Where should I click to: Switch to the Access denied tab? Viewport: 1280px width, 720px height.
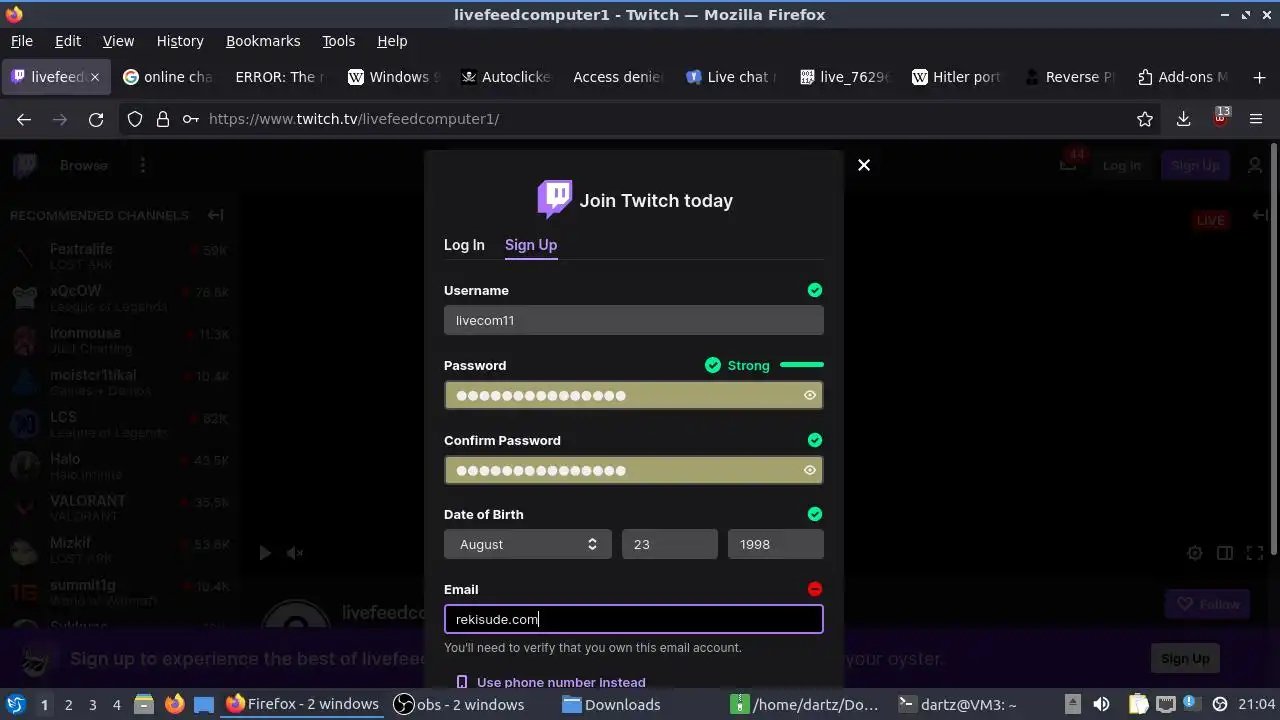point(618,77)
